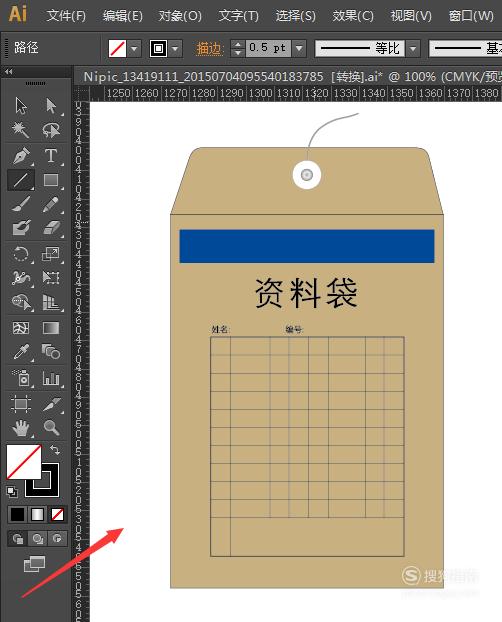Viewport: 502px width, 622px height.
Task: Enable Draw Normal mode
Action: tap(17, 539)
